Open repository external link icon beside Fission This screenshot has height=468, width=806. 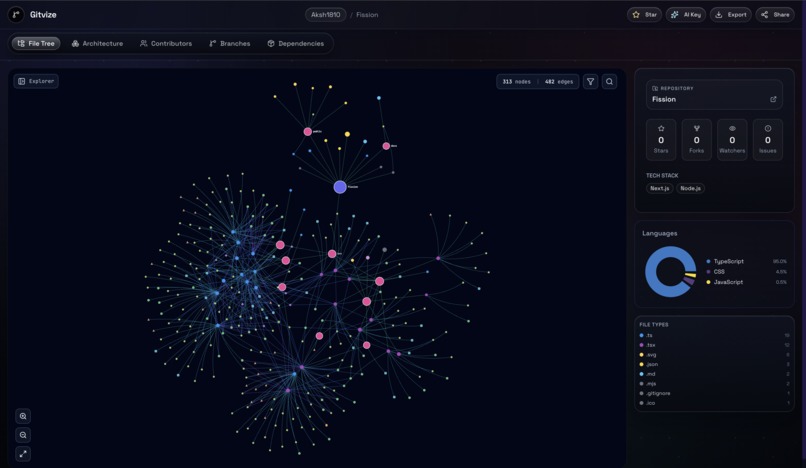pos(773,99)
